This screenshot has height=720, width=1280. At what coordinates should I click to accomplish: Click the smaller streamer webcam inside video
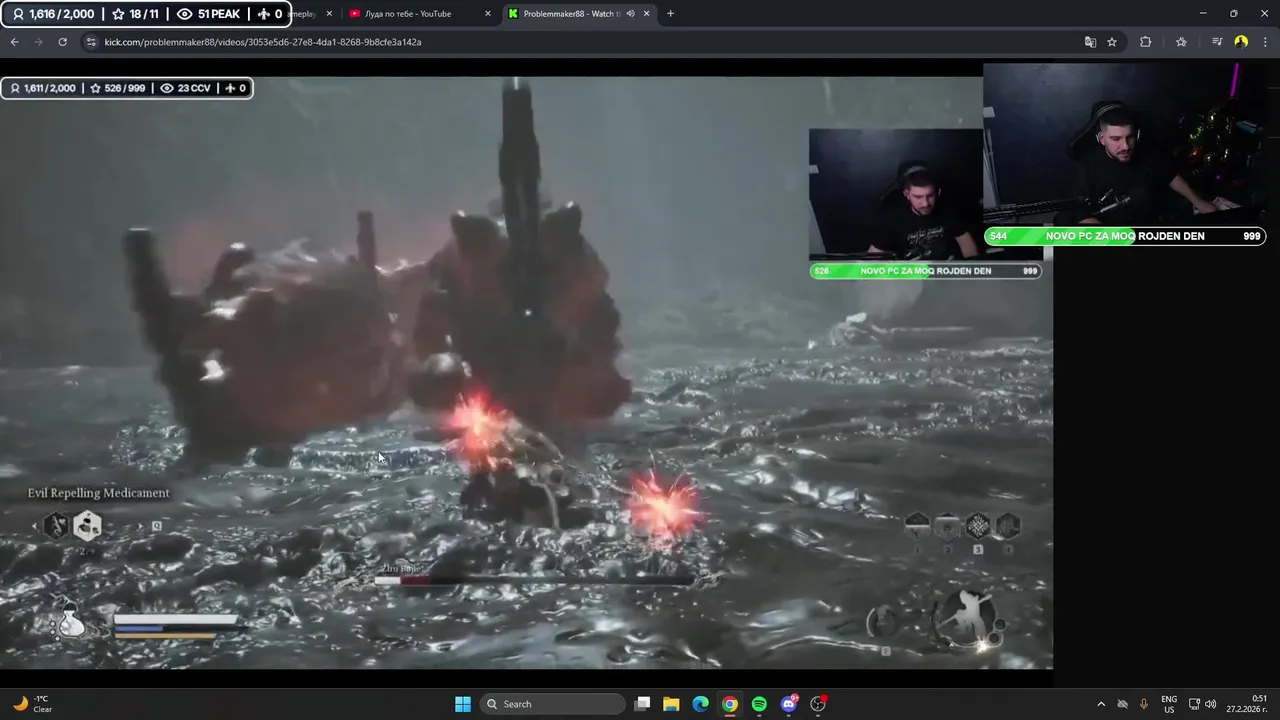click(x=896, y=195)
